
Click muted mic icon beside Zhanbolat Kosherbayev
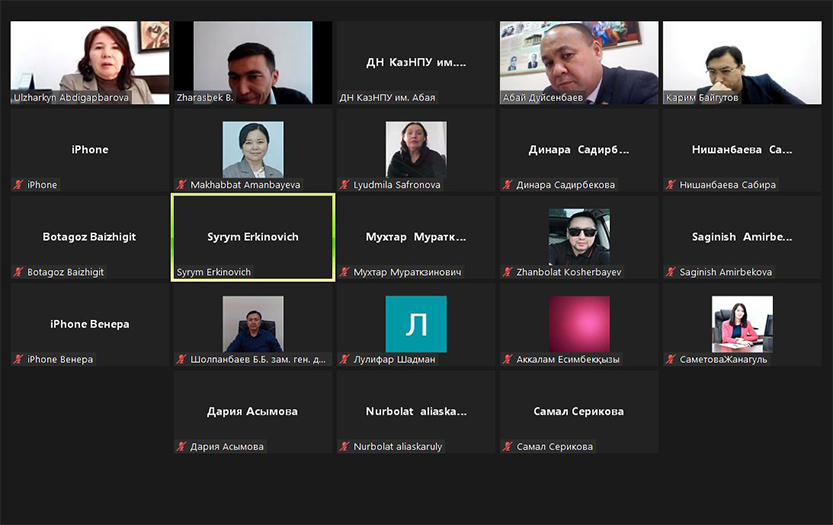point(508,272)
